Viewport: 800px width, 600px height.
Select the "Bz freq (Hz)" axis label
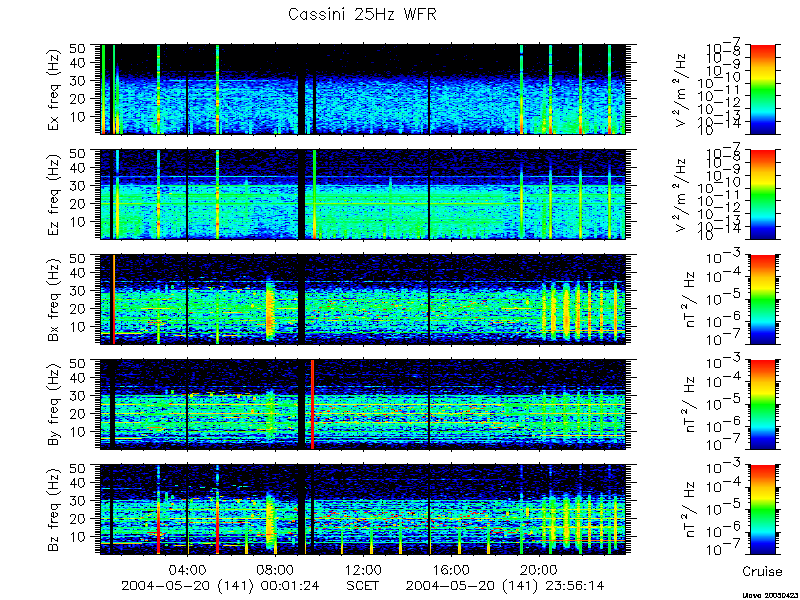(55, 510)
